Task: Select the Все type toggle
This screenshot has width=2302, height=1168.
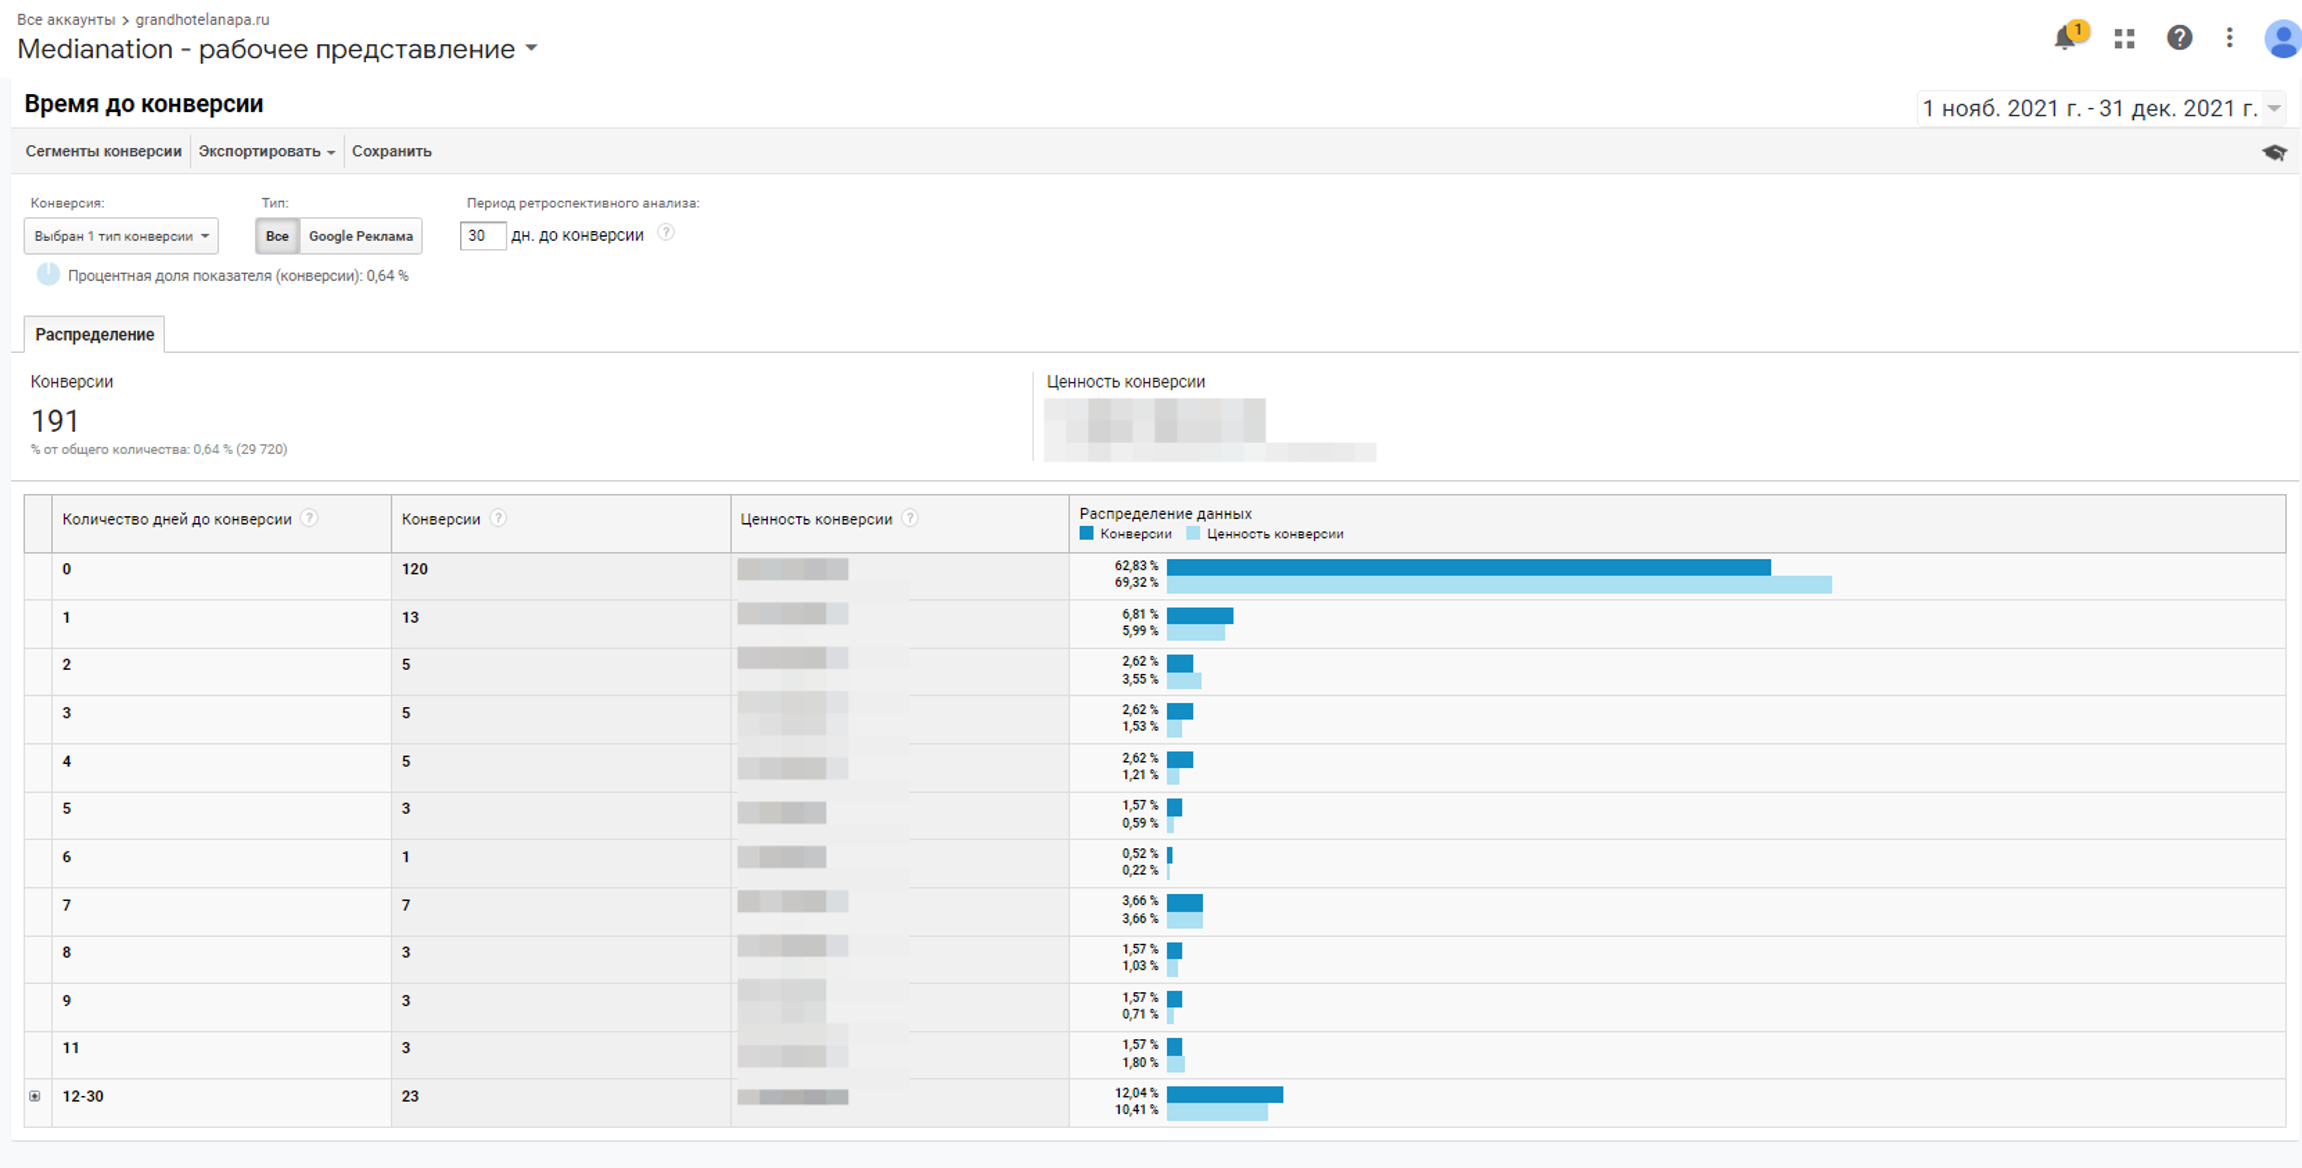Action: tap(277, 236)
